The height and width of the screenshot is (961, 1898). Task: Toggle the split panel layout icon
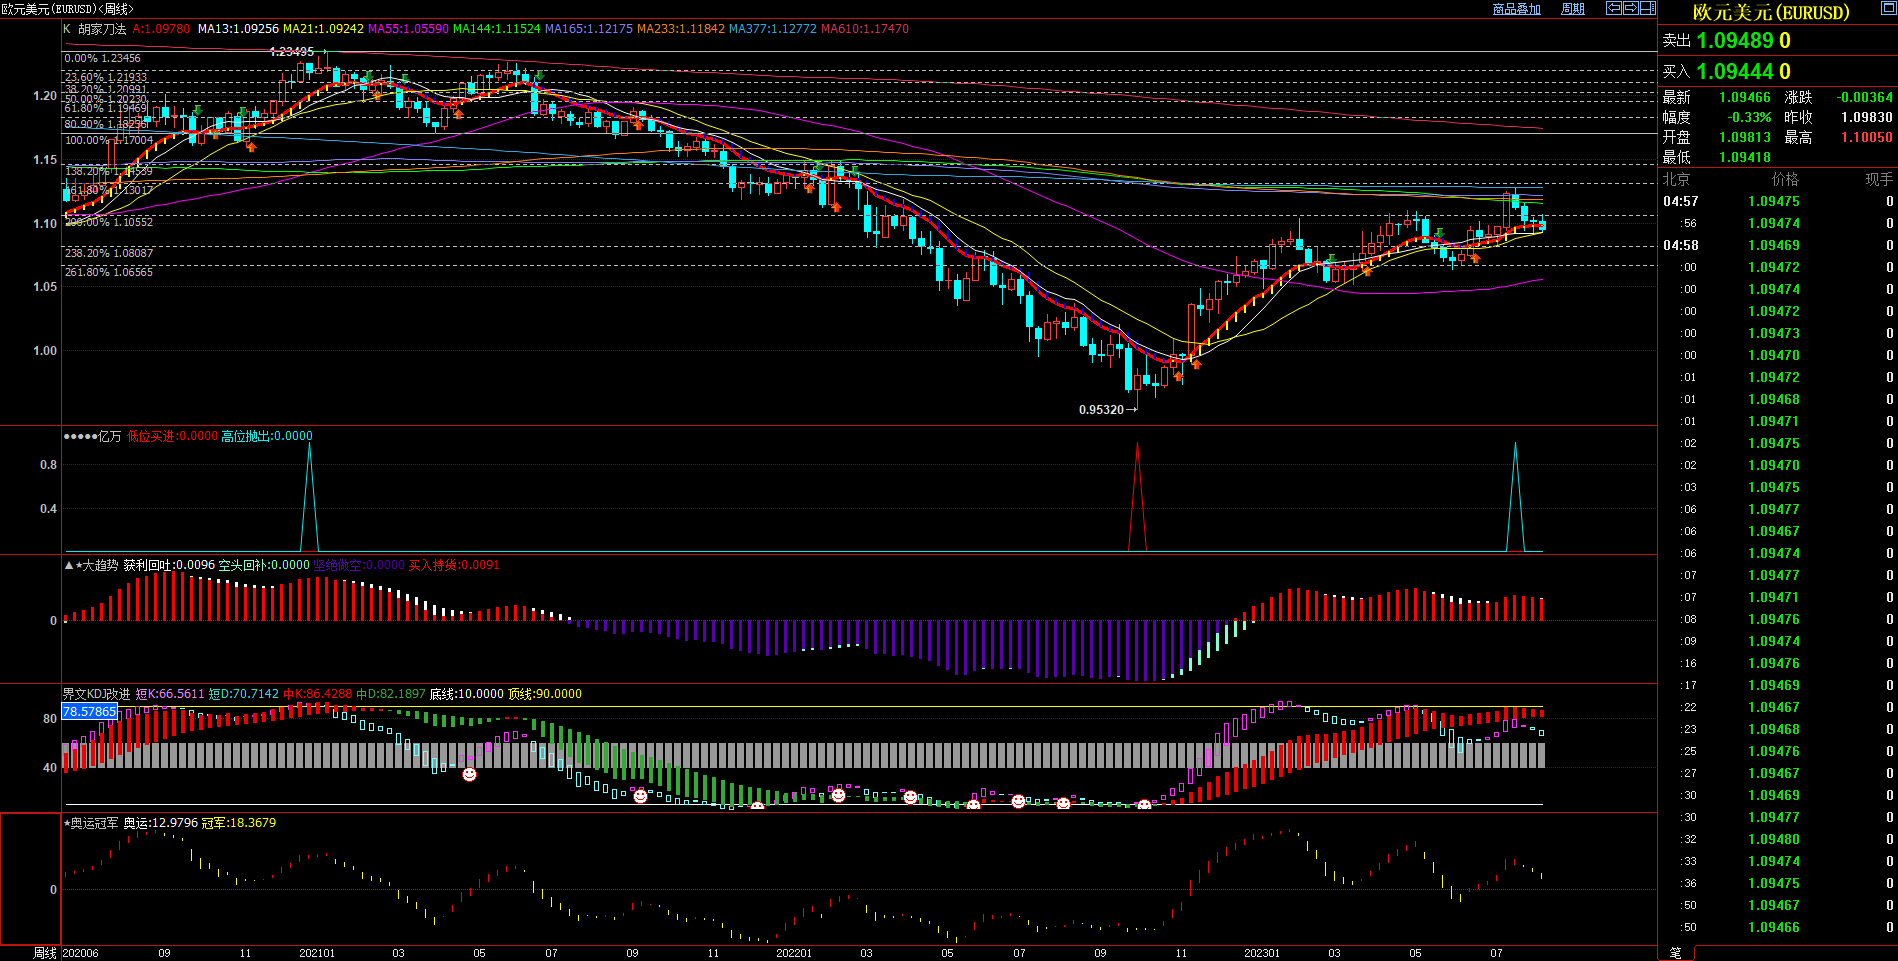1647,8
